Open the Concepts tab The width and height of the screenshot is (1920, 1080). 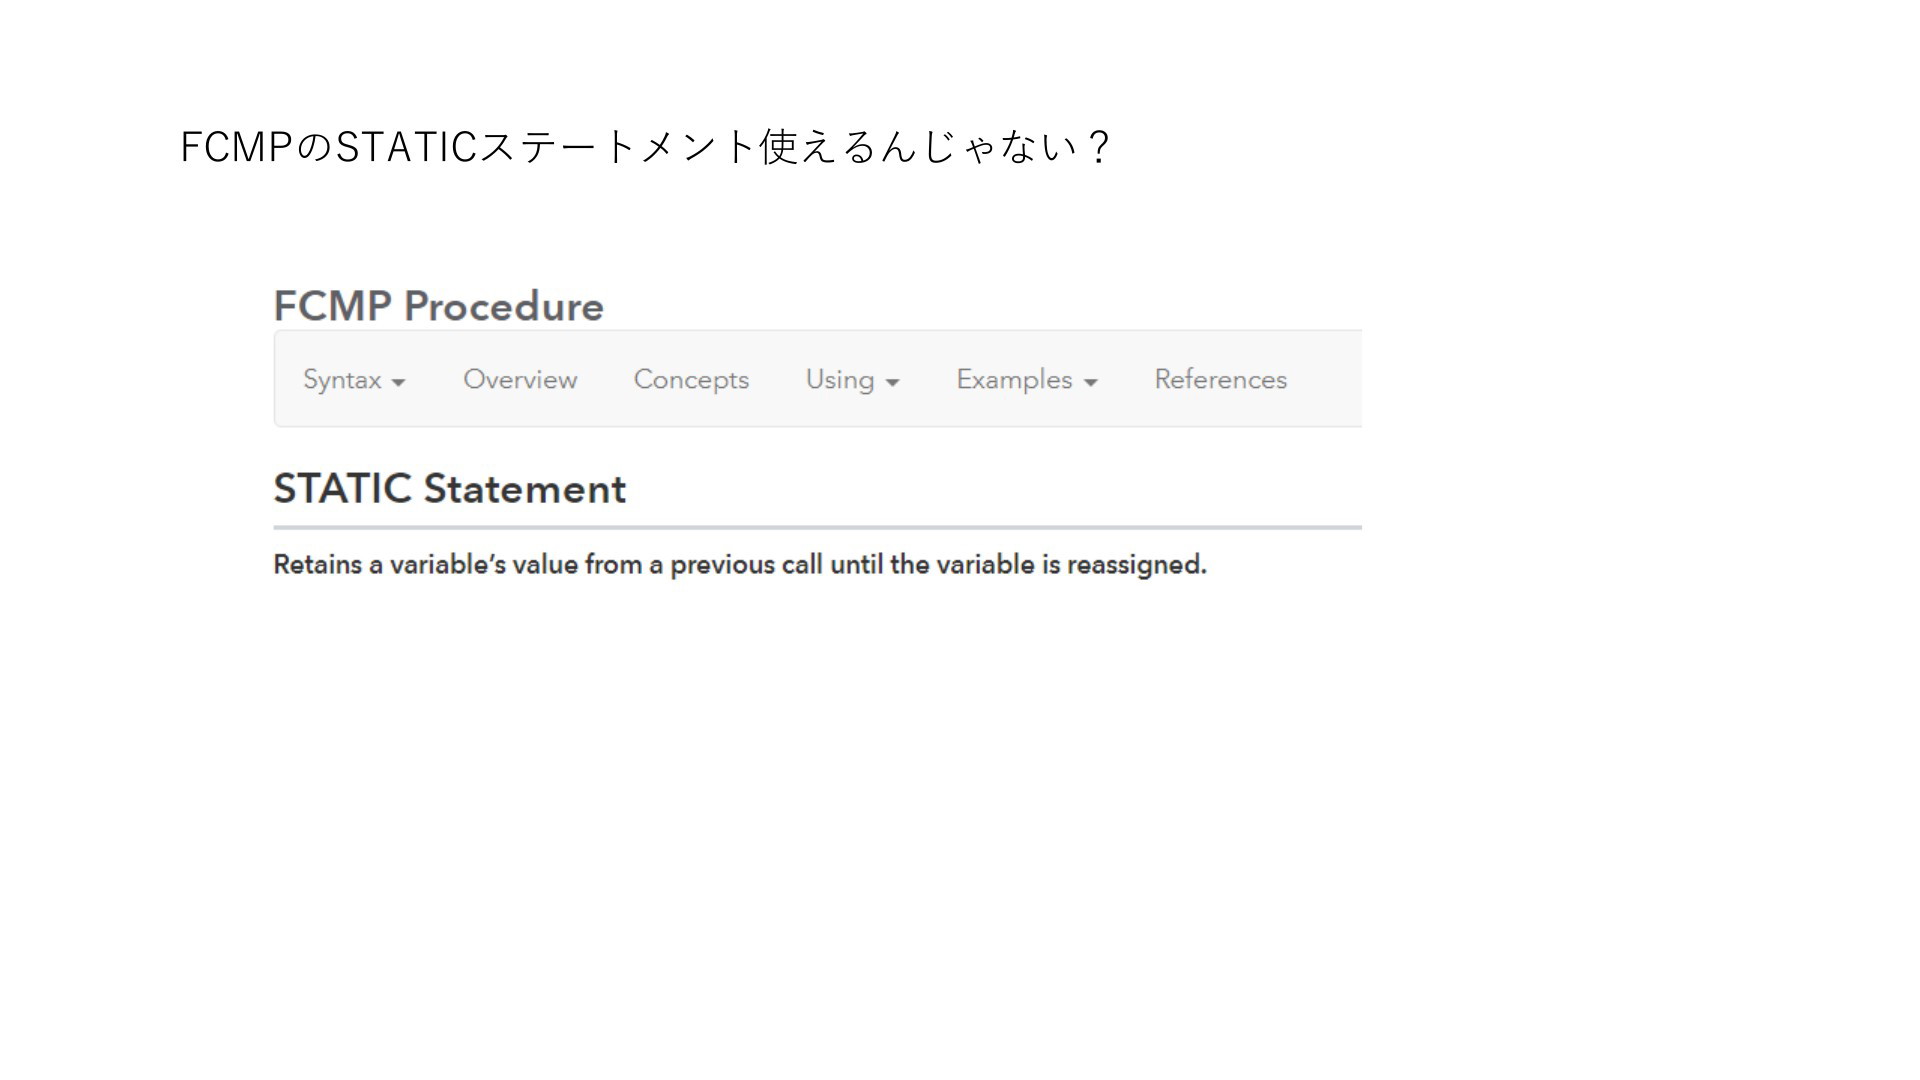[x=691, y=380]
